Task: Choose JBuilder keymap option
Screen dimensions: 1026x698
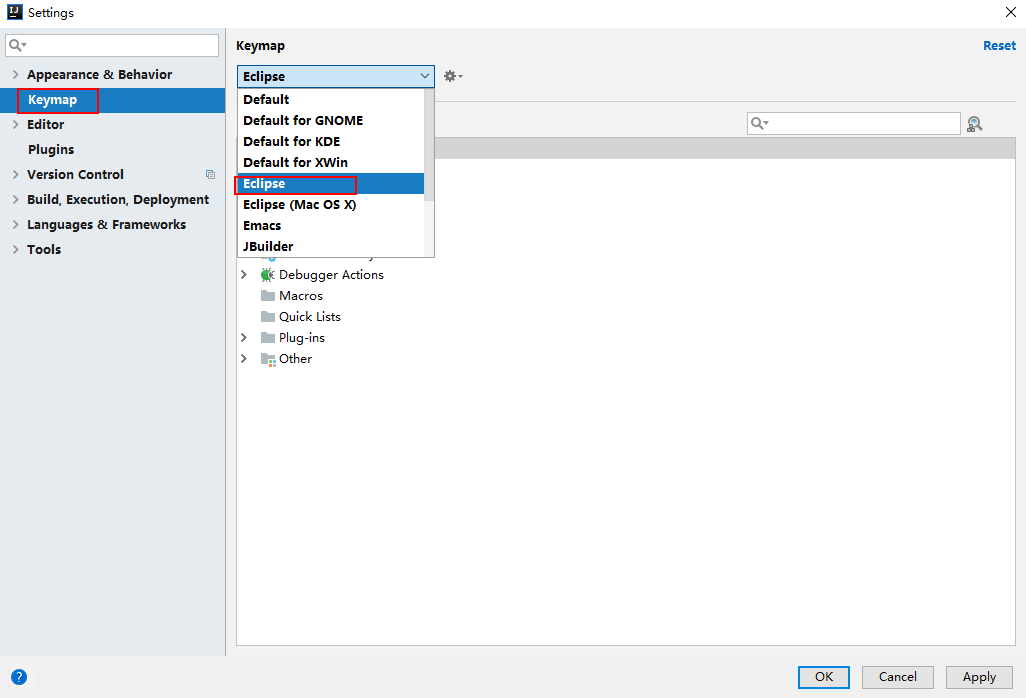Action: coord(330,247)
